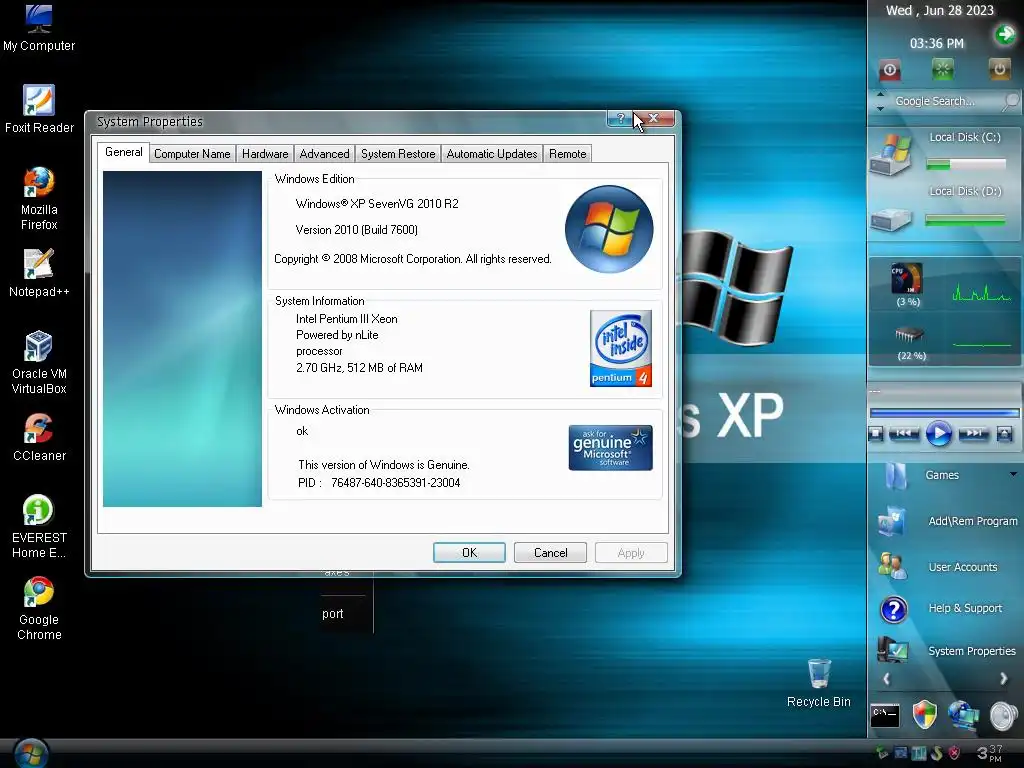
Task: Open the Command Prompt icon in sidebar
Action: [x=885, y=715]
